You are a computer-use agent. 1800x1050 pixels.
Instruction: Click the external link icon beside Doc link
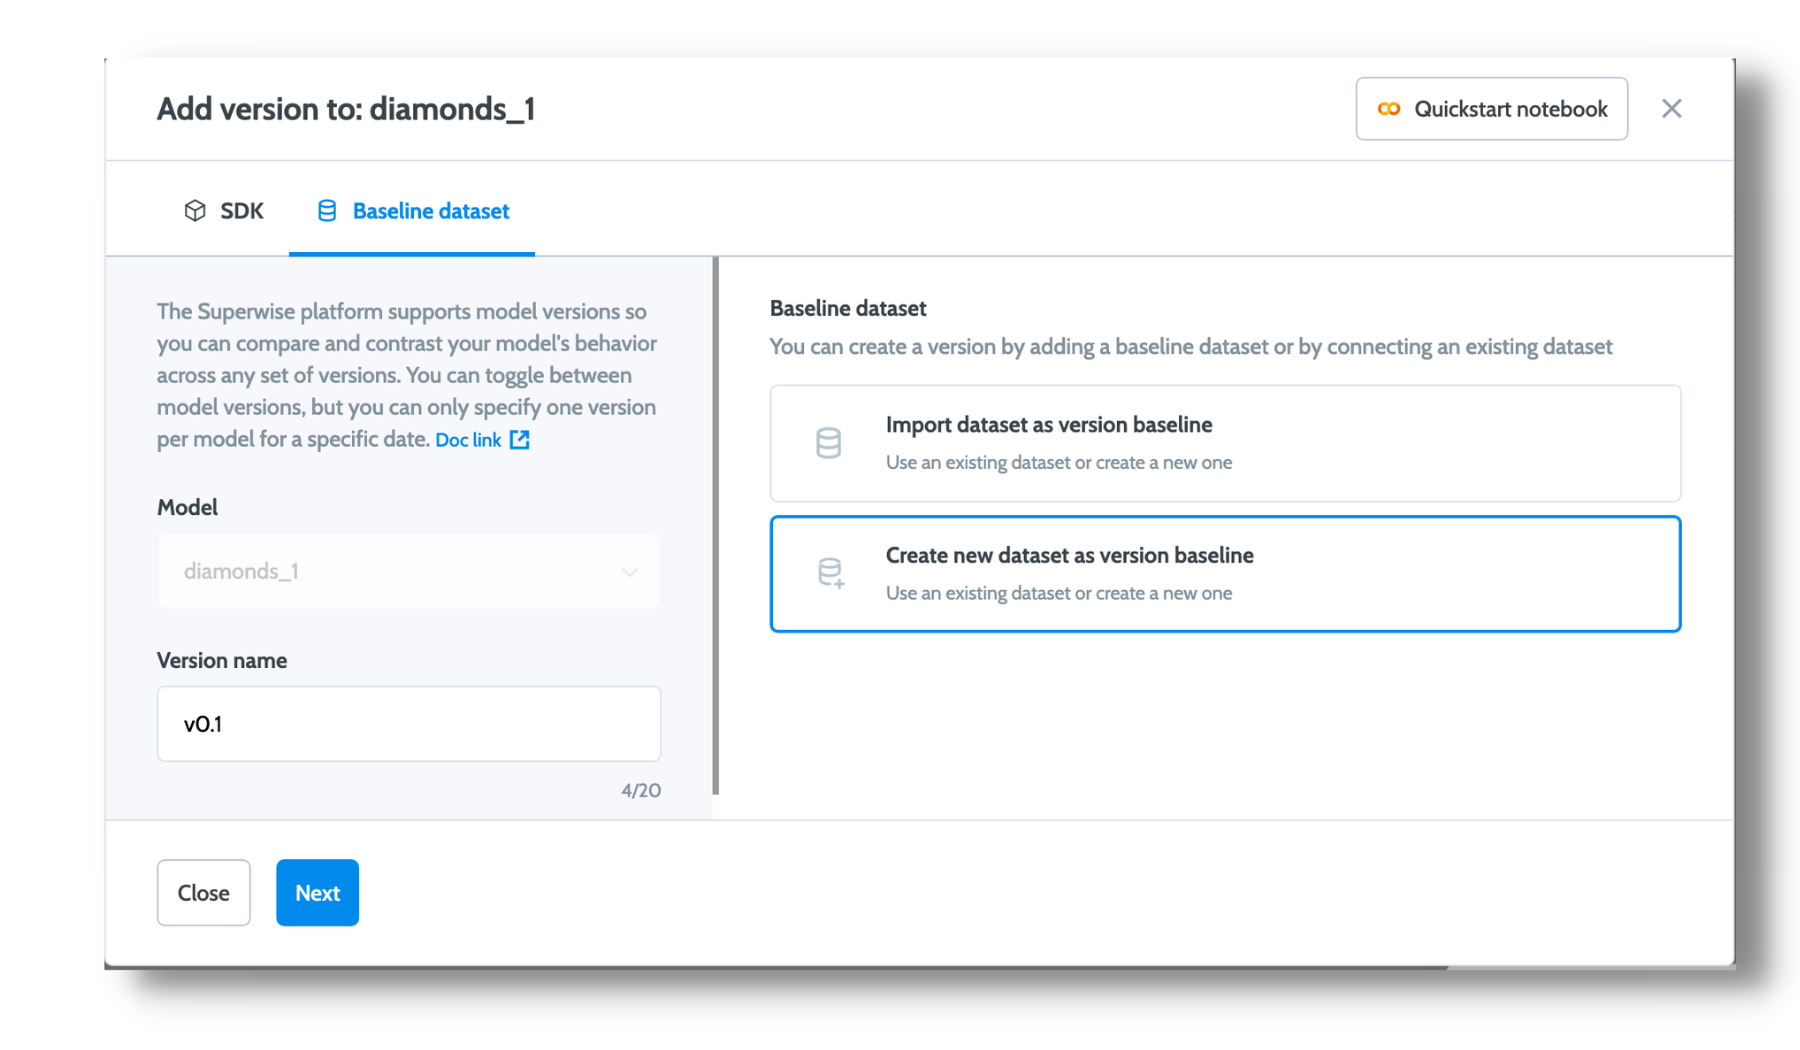520,440
